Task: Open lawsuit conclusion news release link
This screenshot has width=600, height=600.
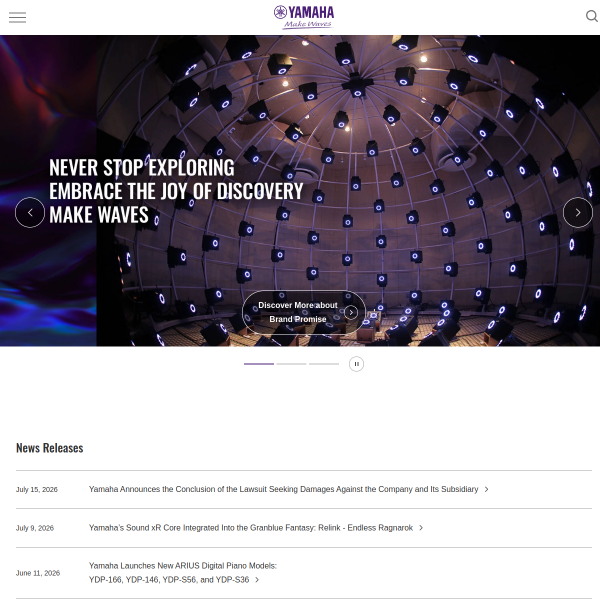Action: tap(284, 489)
